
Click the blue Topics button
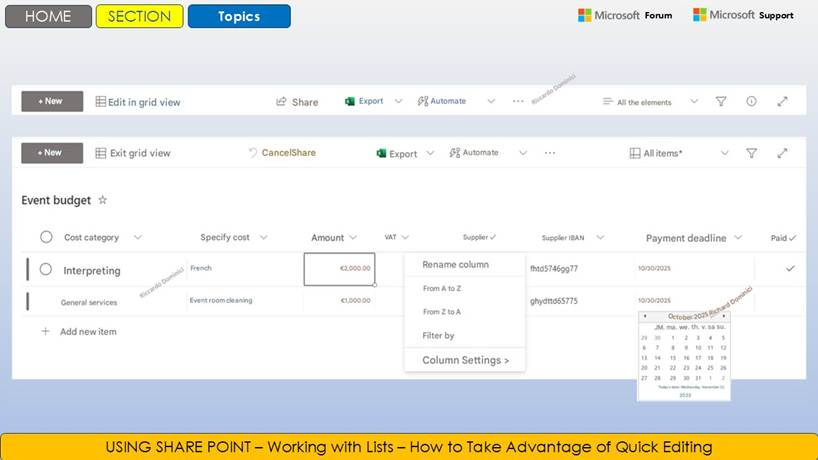tap(239, 16)
